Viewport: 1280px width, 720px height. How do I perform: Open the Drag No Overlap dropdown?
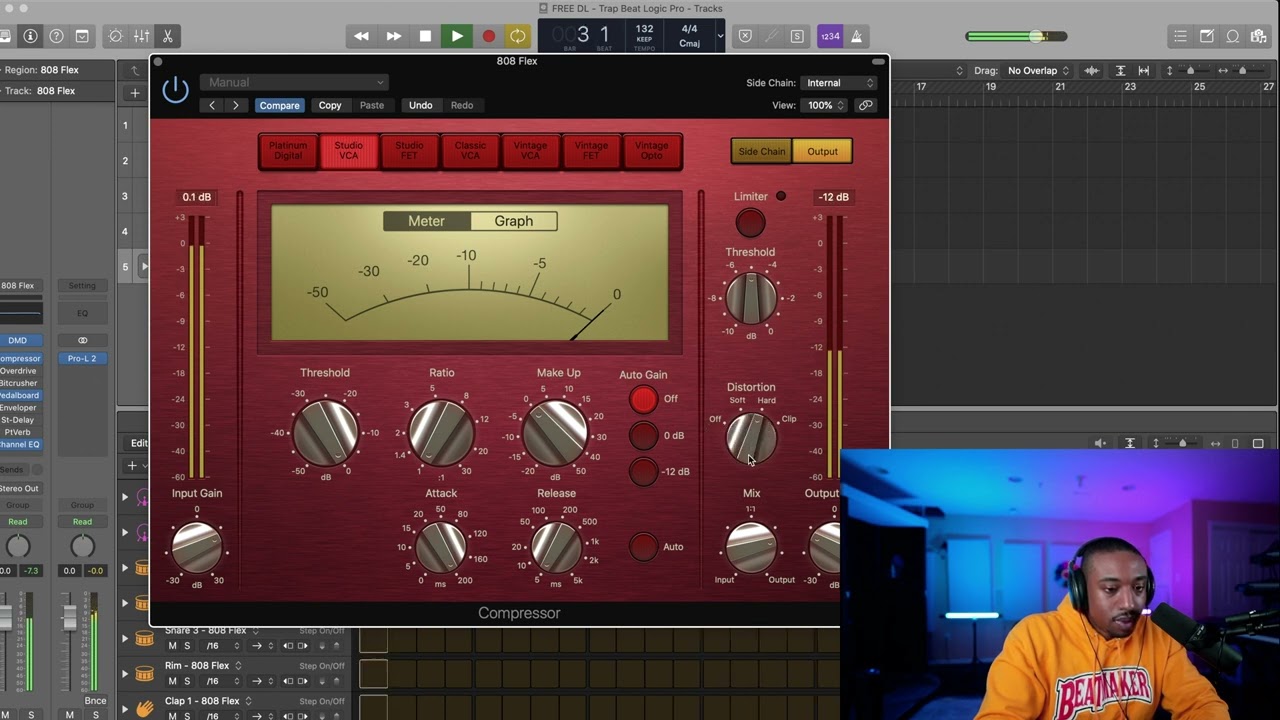coord(1038,71)
